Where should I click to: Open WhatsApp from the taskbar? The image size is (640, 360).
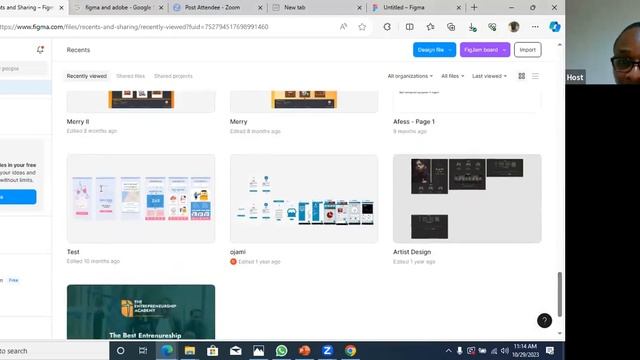[x=281, y=351]
